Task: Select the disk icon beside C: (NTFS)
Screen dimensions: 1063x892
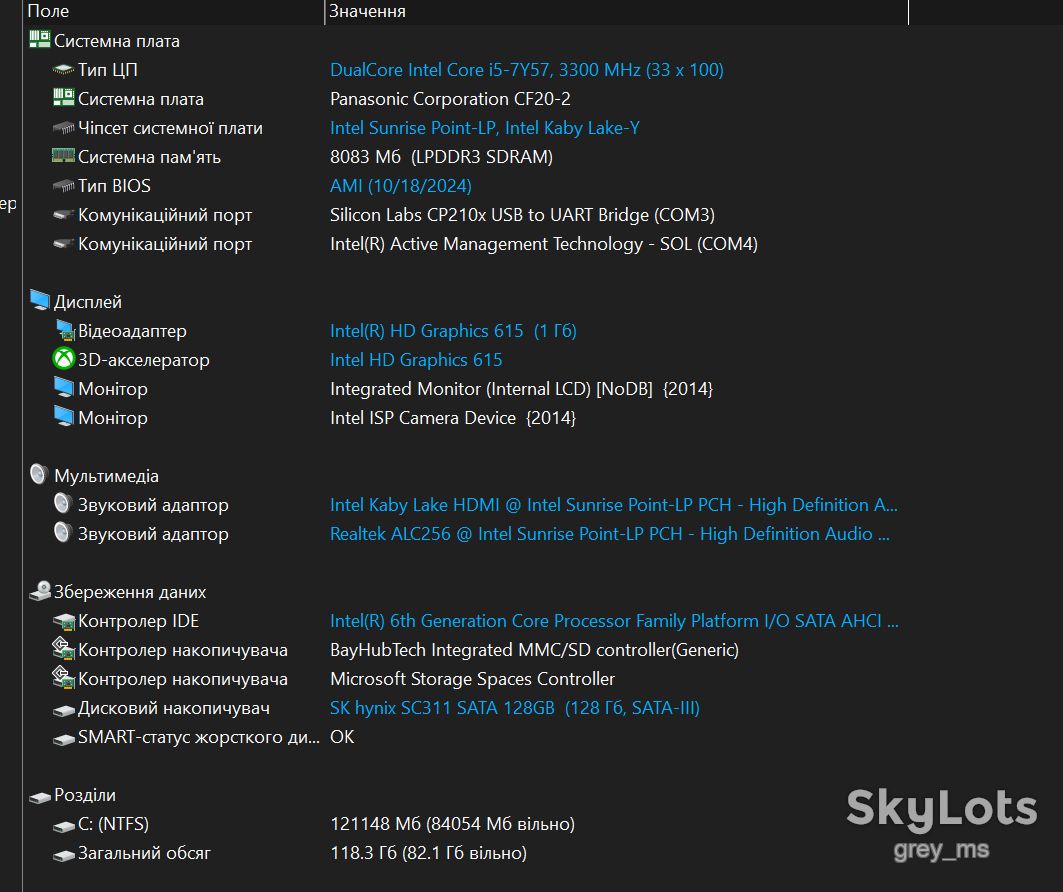Action: (64, 826)
